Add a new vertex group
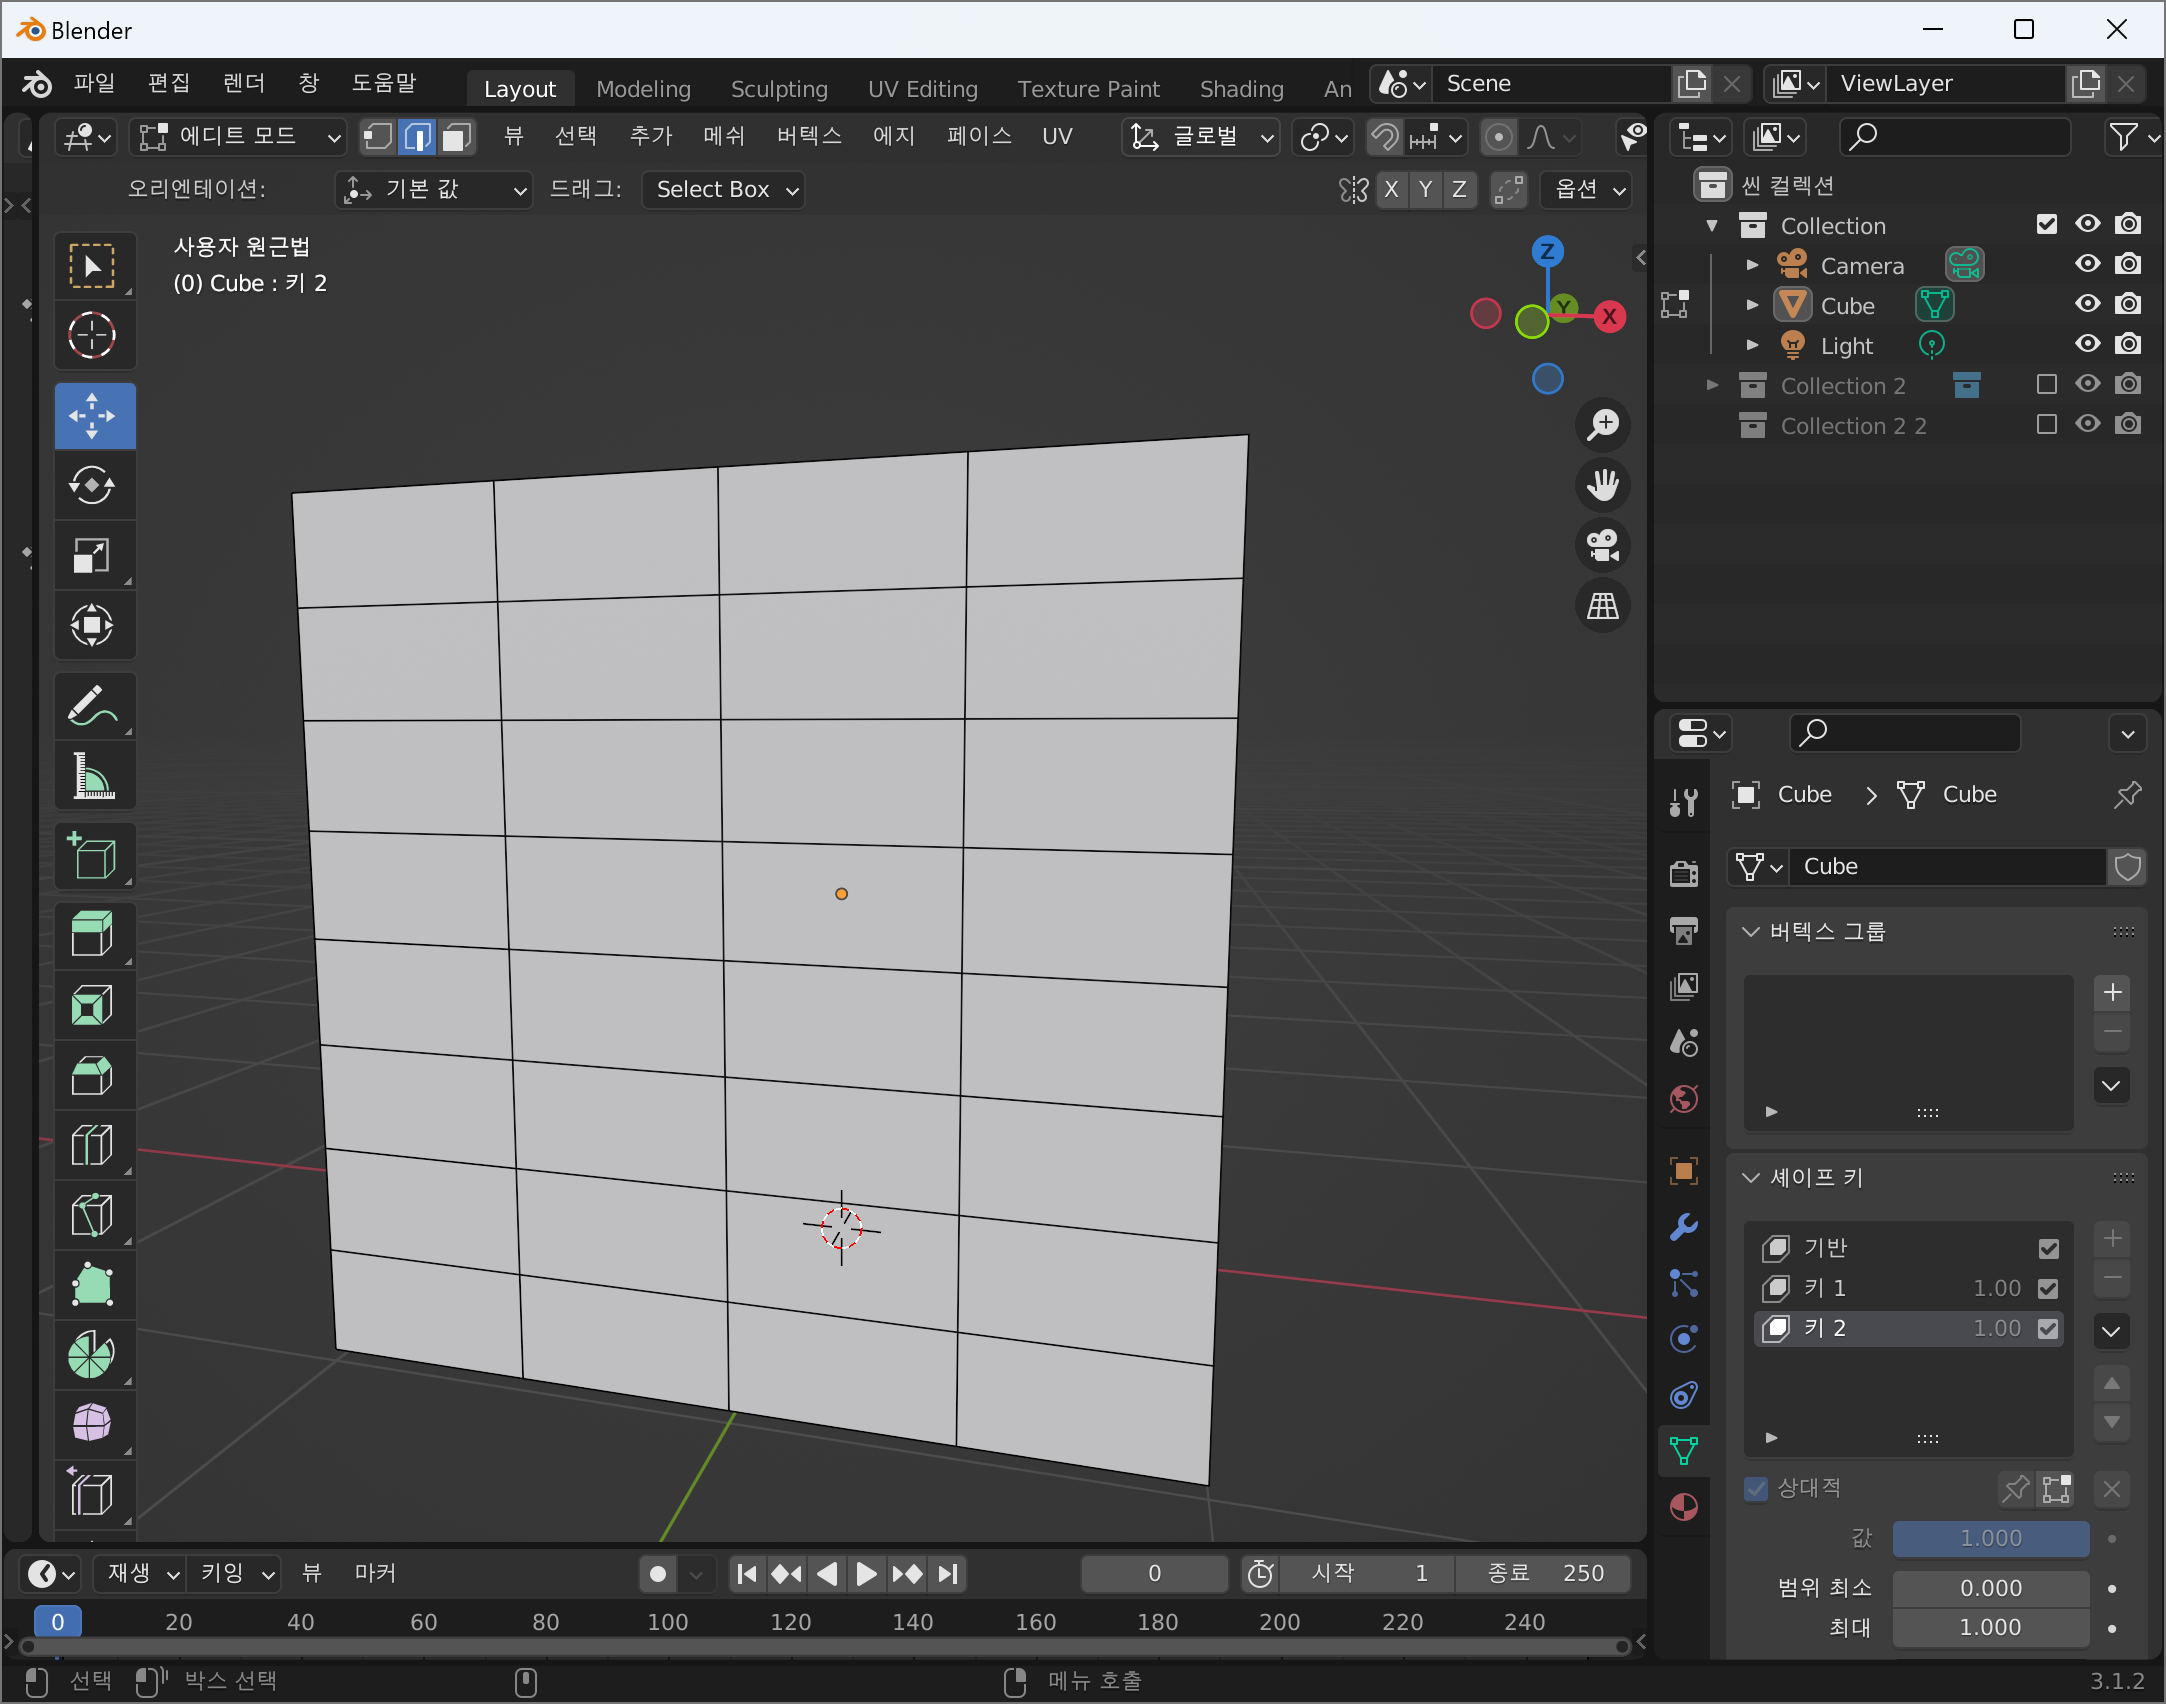Screen dimensions: 2166x1704 (x=2112, y=992)
